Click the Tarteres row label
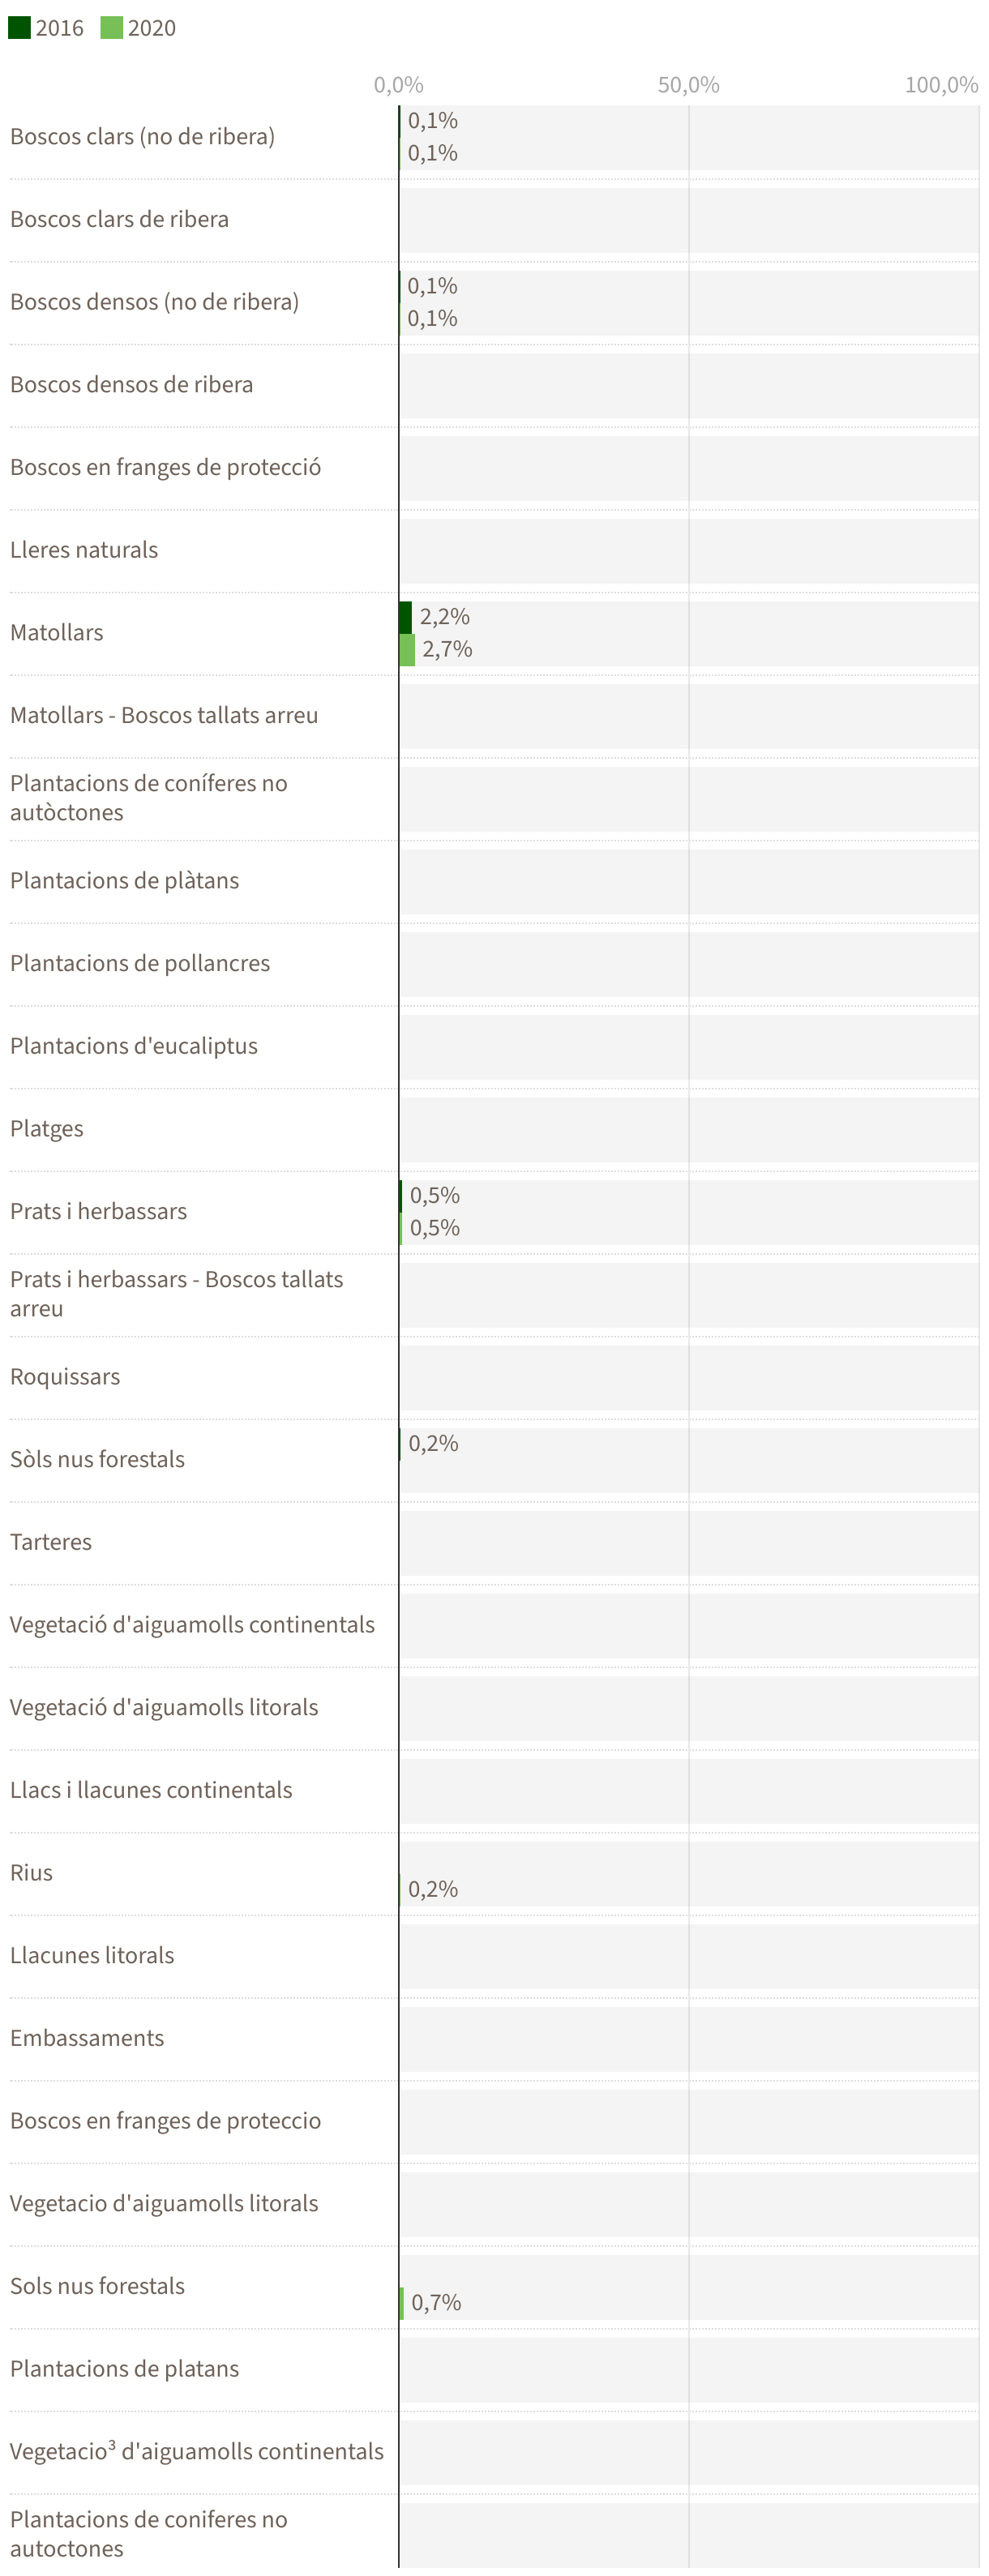This screenshot has width=989, height=2576. (51, 1542)
